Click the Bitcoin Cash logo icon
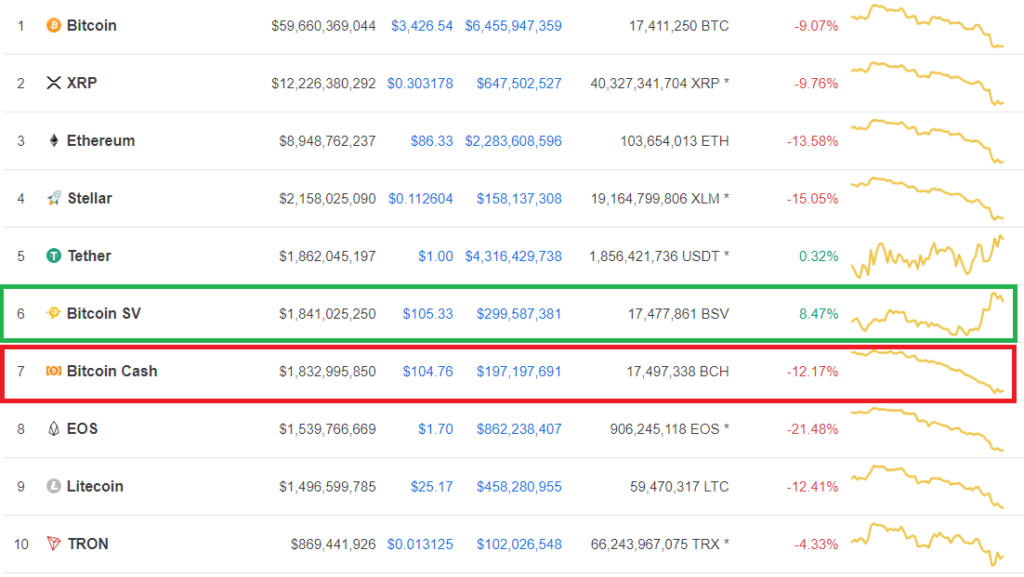 pyautogui.click(x=54, y=371)
